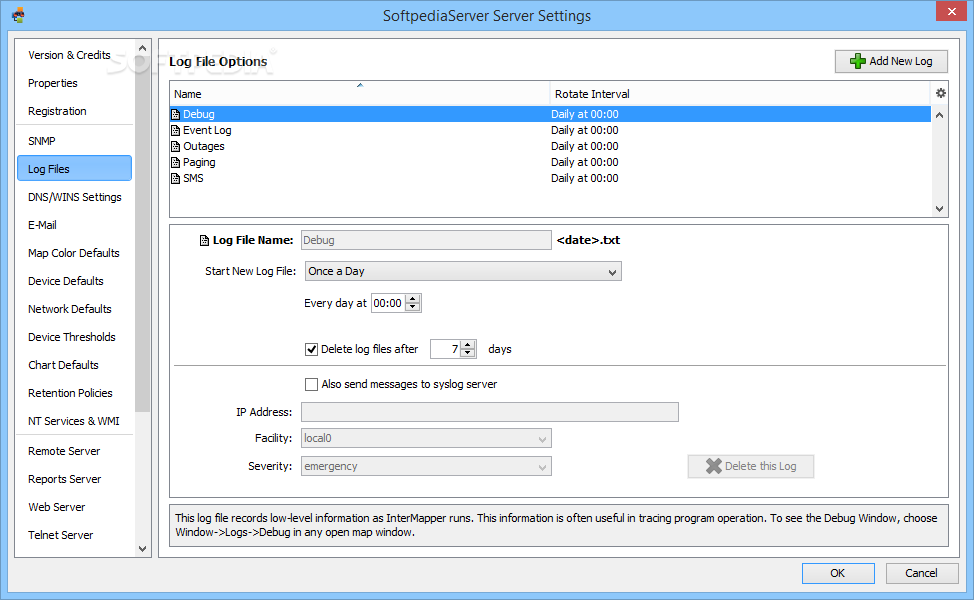The width and height of the screenshot is (974, 600).
Task: Click the application icon in title bar
Action: (18, 15)
